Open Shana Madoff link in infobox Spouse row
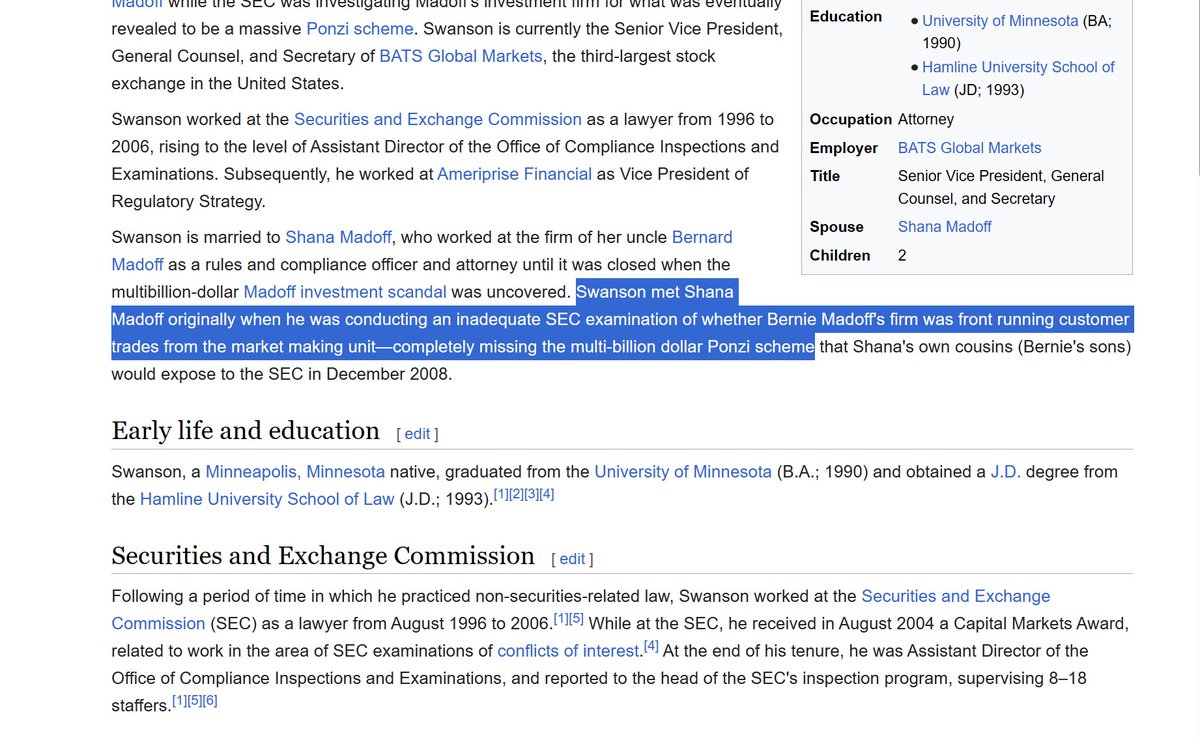1200x740 pixels. (x=944, y=227)
